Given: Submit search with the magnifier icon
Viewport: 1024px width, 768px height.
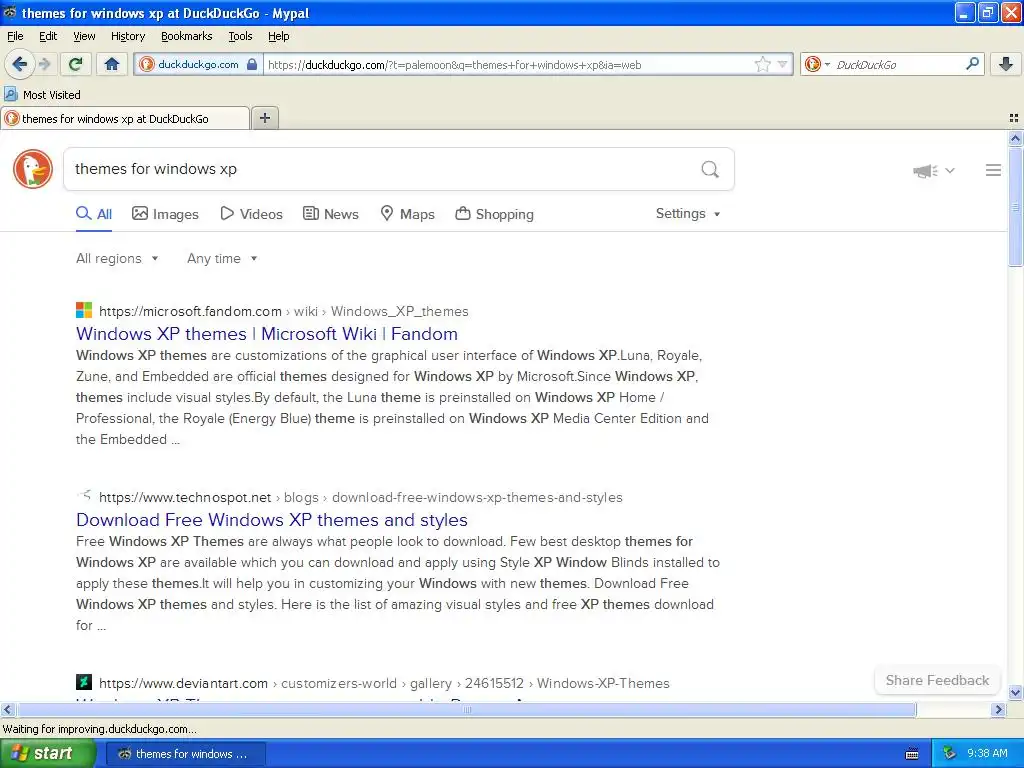Looking at the screenshot, I should coord(710,170).
